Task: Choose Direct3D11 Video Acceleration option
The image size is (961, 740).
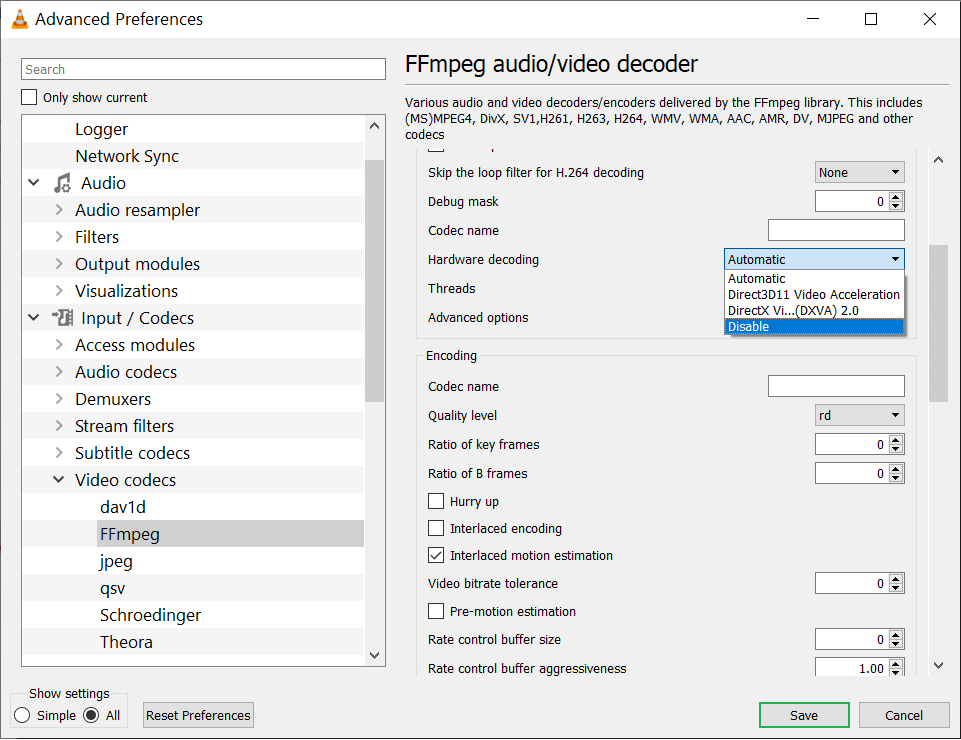Action: point(814,294)
